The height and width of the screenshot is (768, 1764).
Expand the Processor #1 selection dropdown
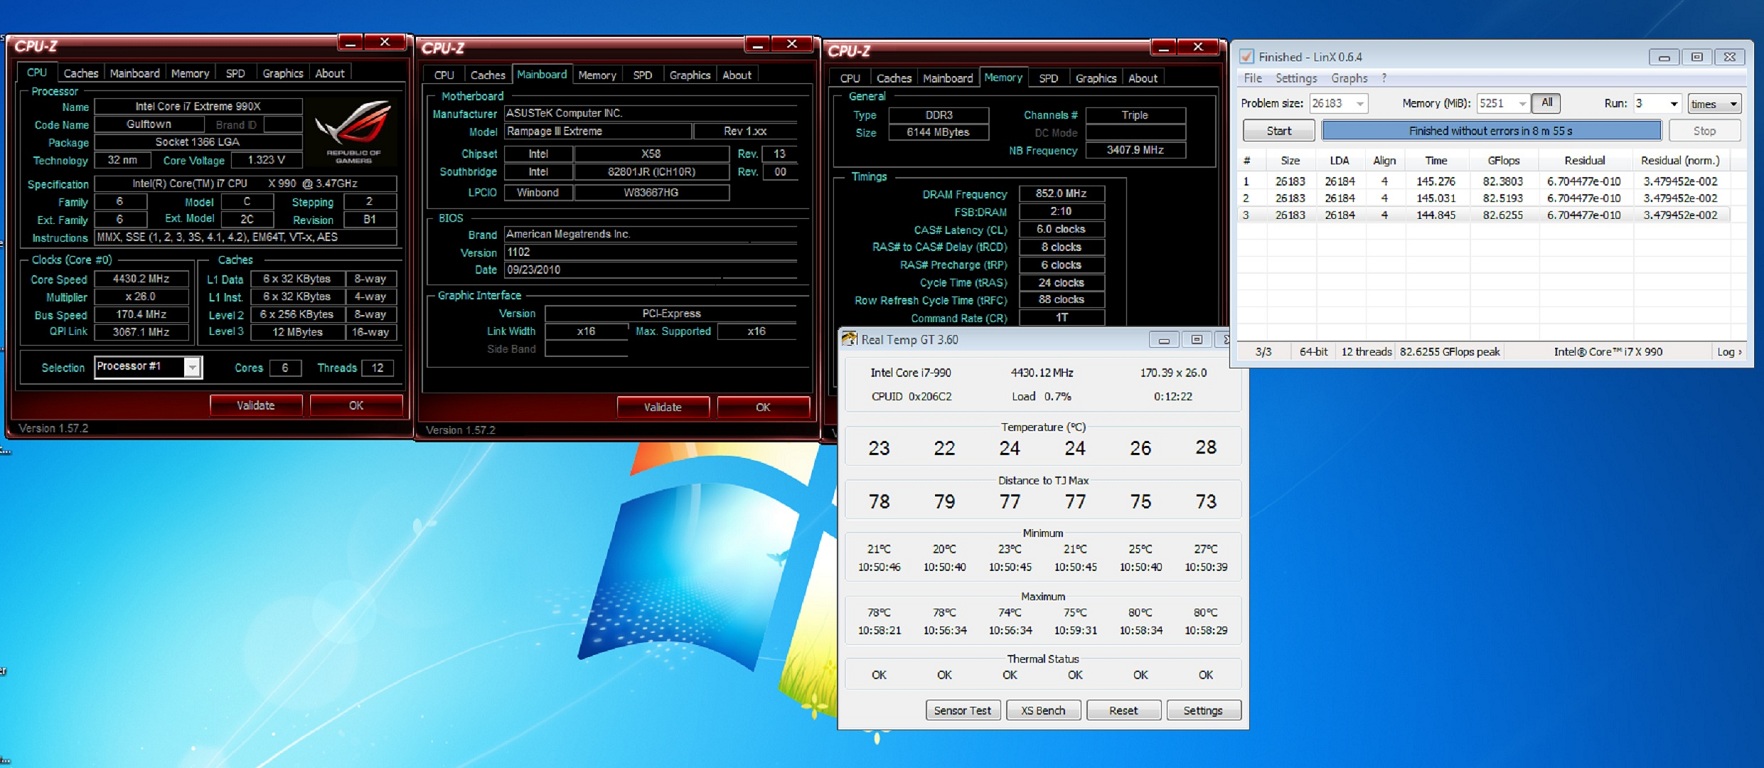point(191,367)
